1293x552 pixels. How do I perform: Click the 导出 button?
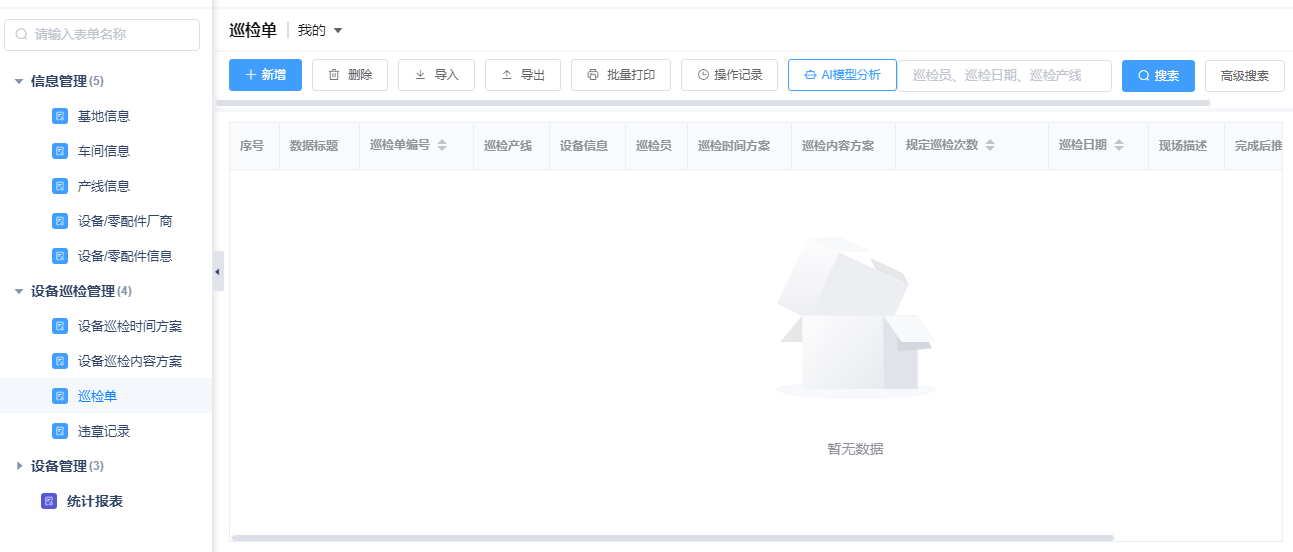[523, 75]
